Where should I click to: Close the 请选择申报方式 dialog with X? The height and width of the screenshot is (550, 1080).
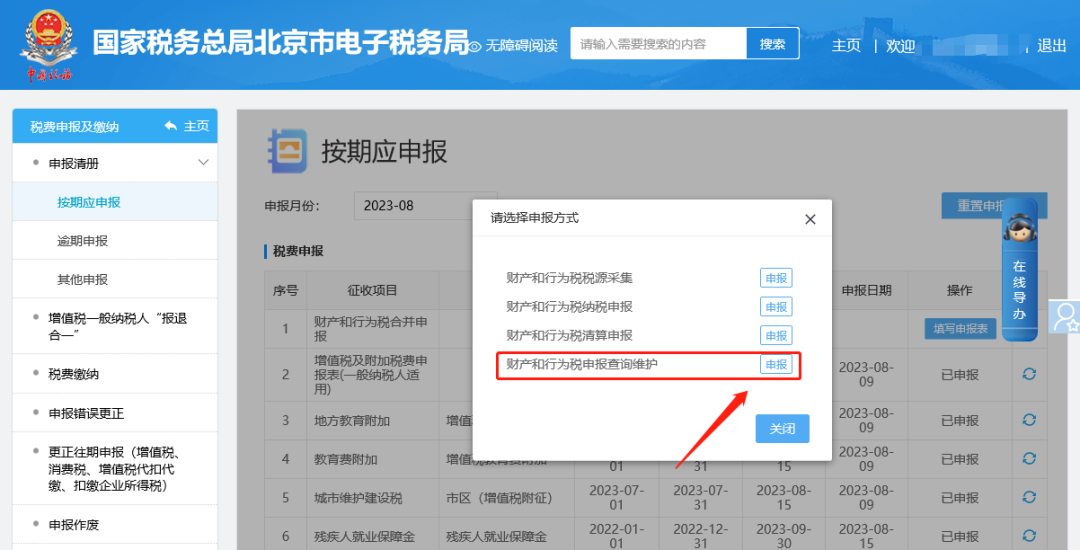click(x=810, y=219)
